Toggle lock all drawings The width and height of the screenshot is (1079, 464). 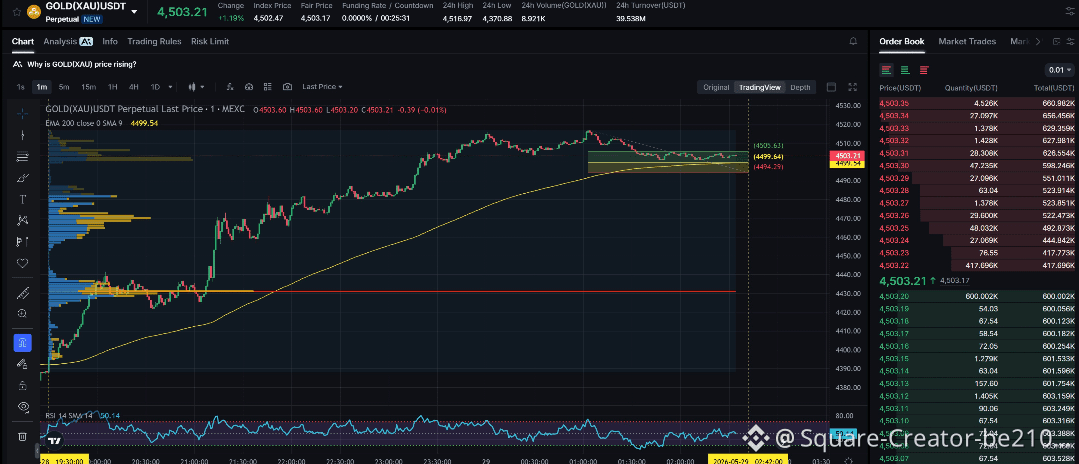pyautogui.click(x=23, y=385)
